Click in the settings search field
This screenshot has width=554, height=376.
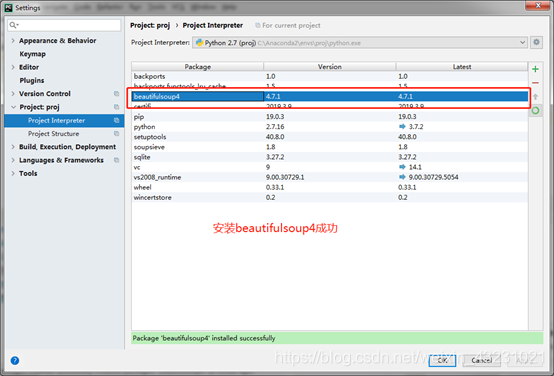coord(64,25)
